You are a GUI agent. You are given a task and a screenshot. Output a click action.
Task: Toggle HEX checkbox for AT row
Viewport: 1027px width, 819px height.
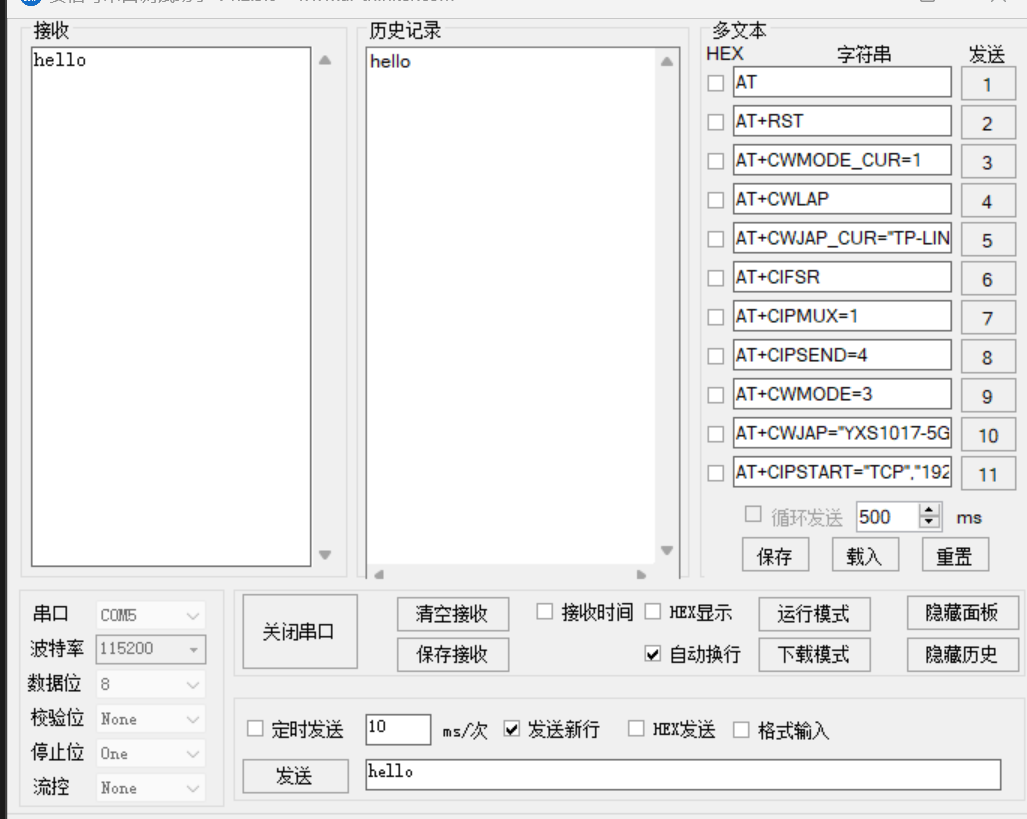[716, 83]
